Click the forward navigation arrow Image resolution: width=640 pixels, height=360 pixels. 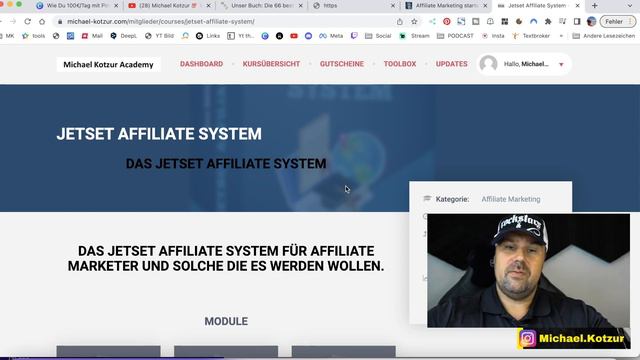(13, 22)
